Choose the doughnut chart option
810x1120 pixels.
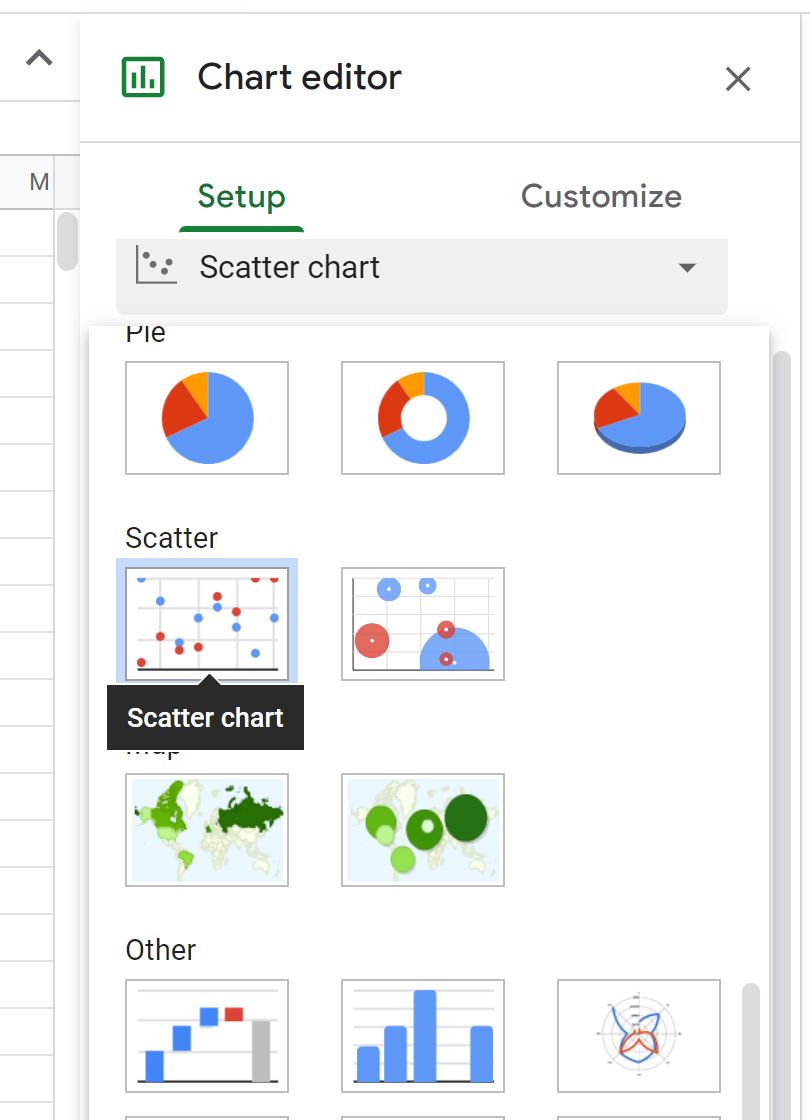click(423, 418)
